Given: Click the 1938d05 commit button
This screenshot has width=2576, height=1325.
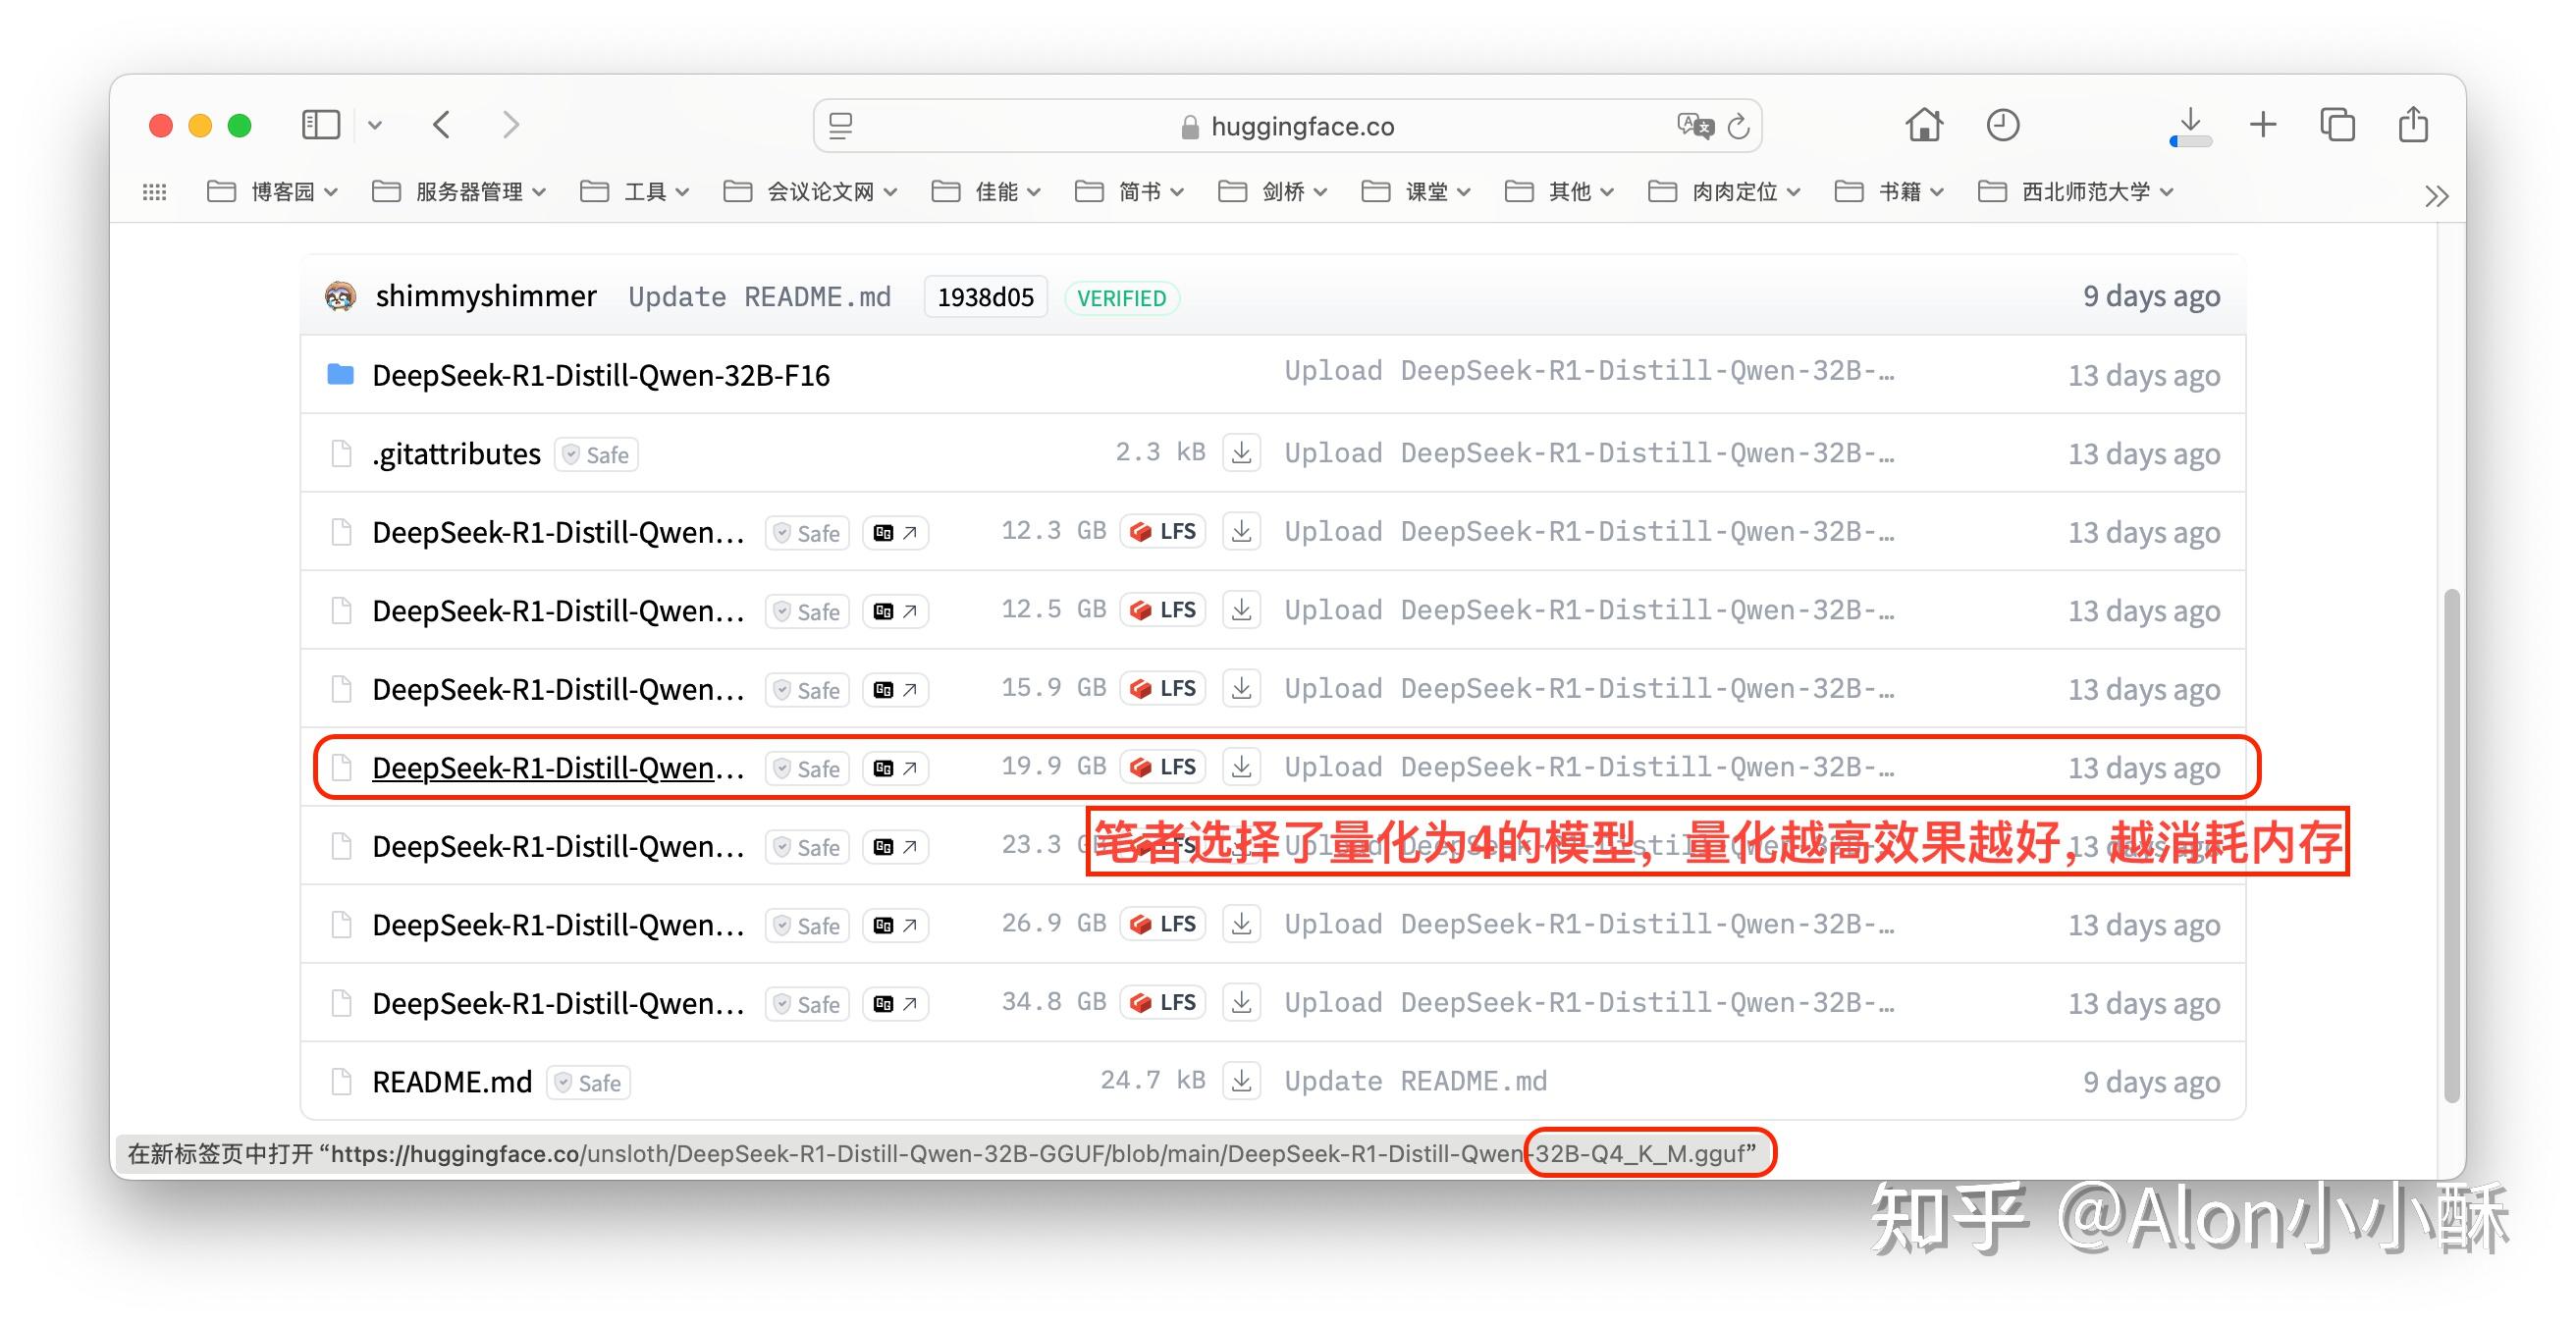Looking at the screenshot, I should pyautogui.click(x=985, y=296).
